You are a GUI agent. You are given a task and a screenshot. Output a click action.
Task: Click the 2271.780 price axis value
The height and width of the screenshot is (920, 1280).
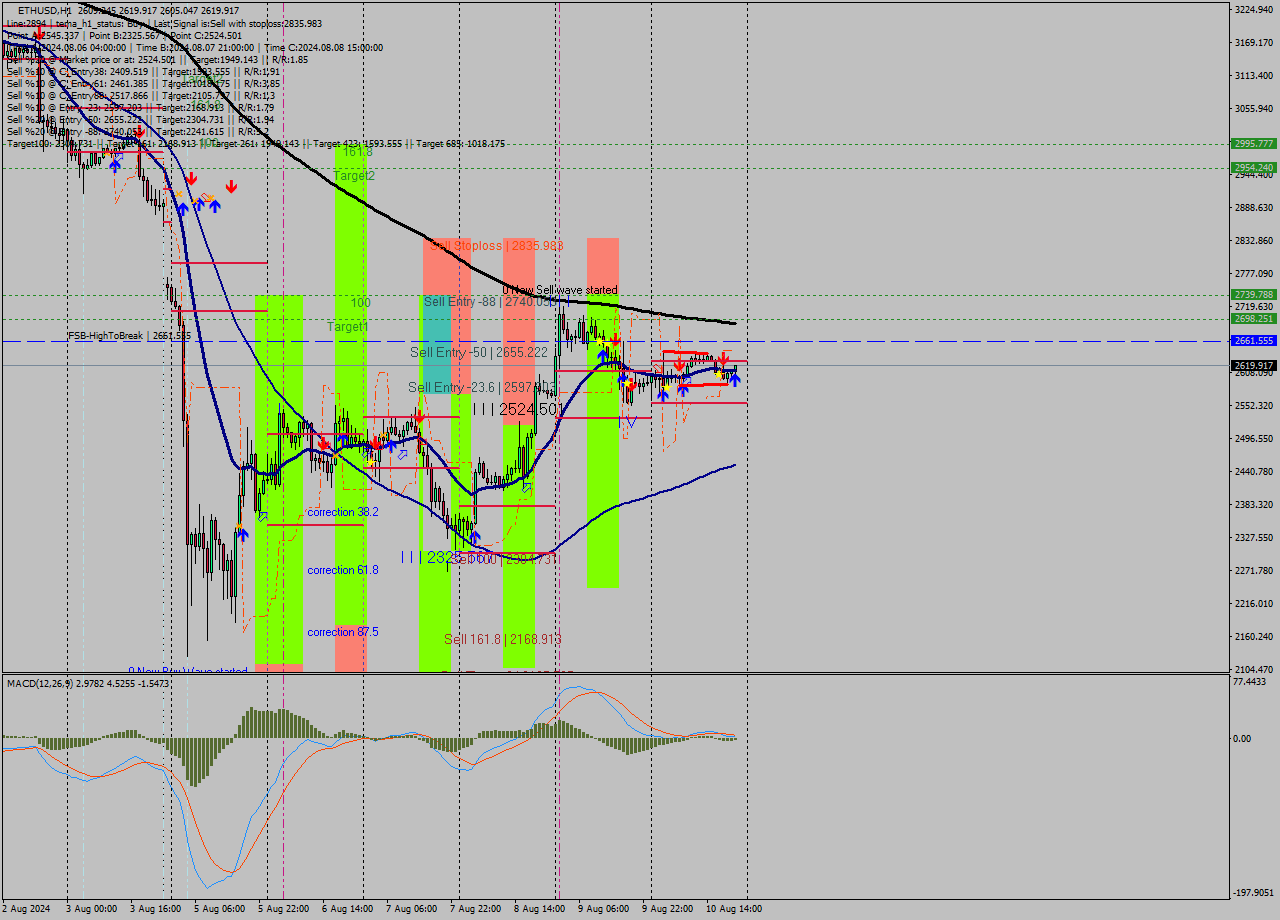[1254, 570]
